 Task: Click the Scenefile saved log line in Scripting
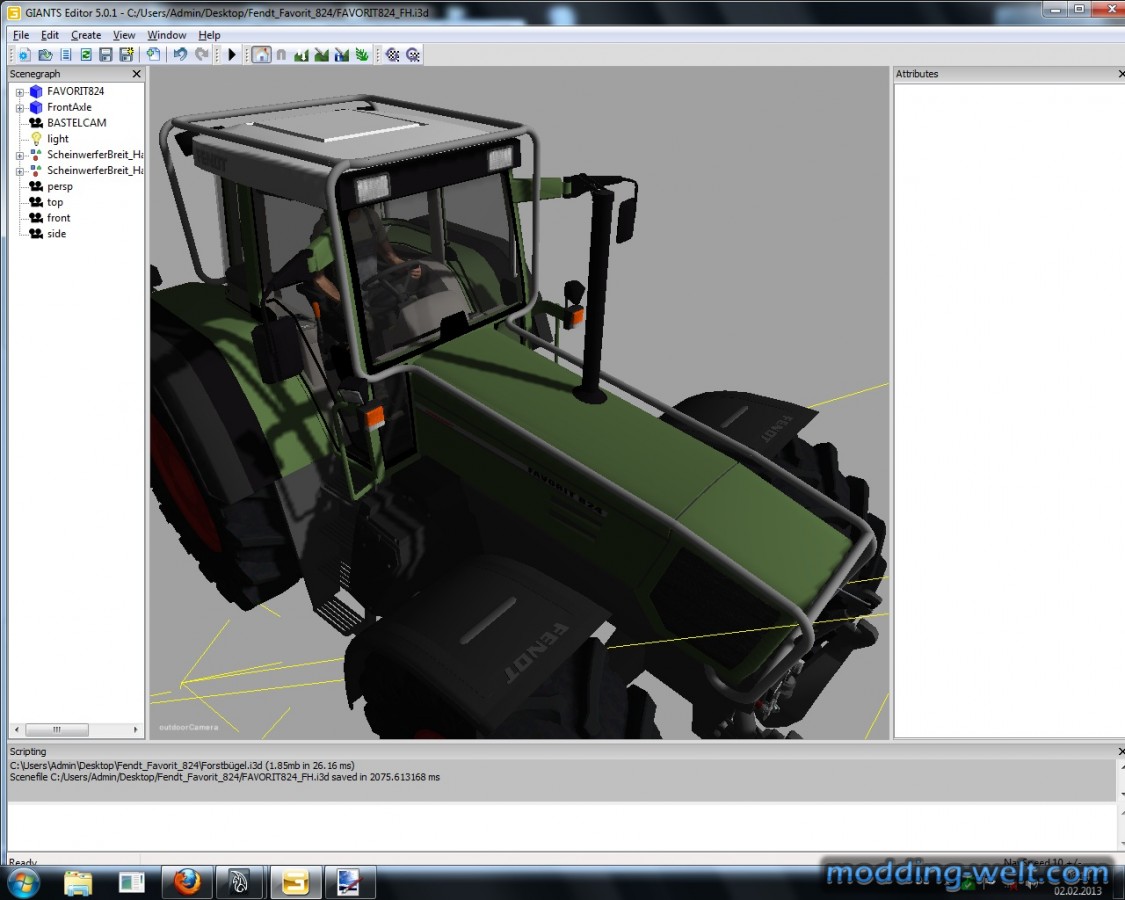pos(225,777)
